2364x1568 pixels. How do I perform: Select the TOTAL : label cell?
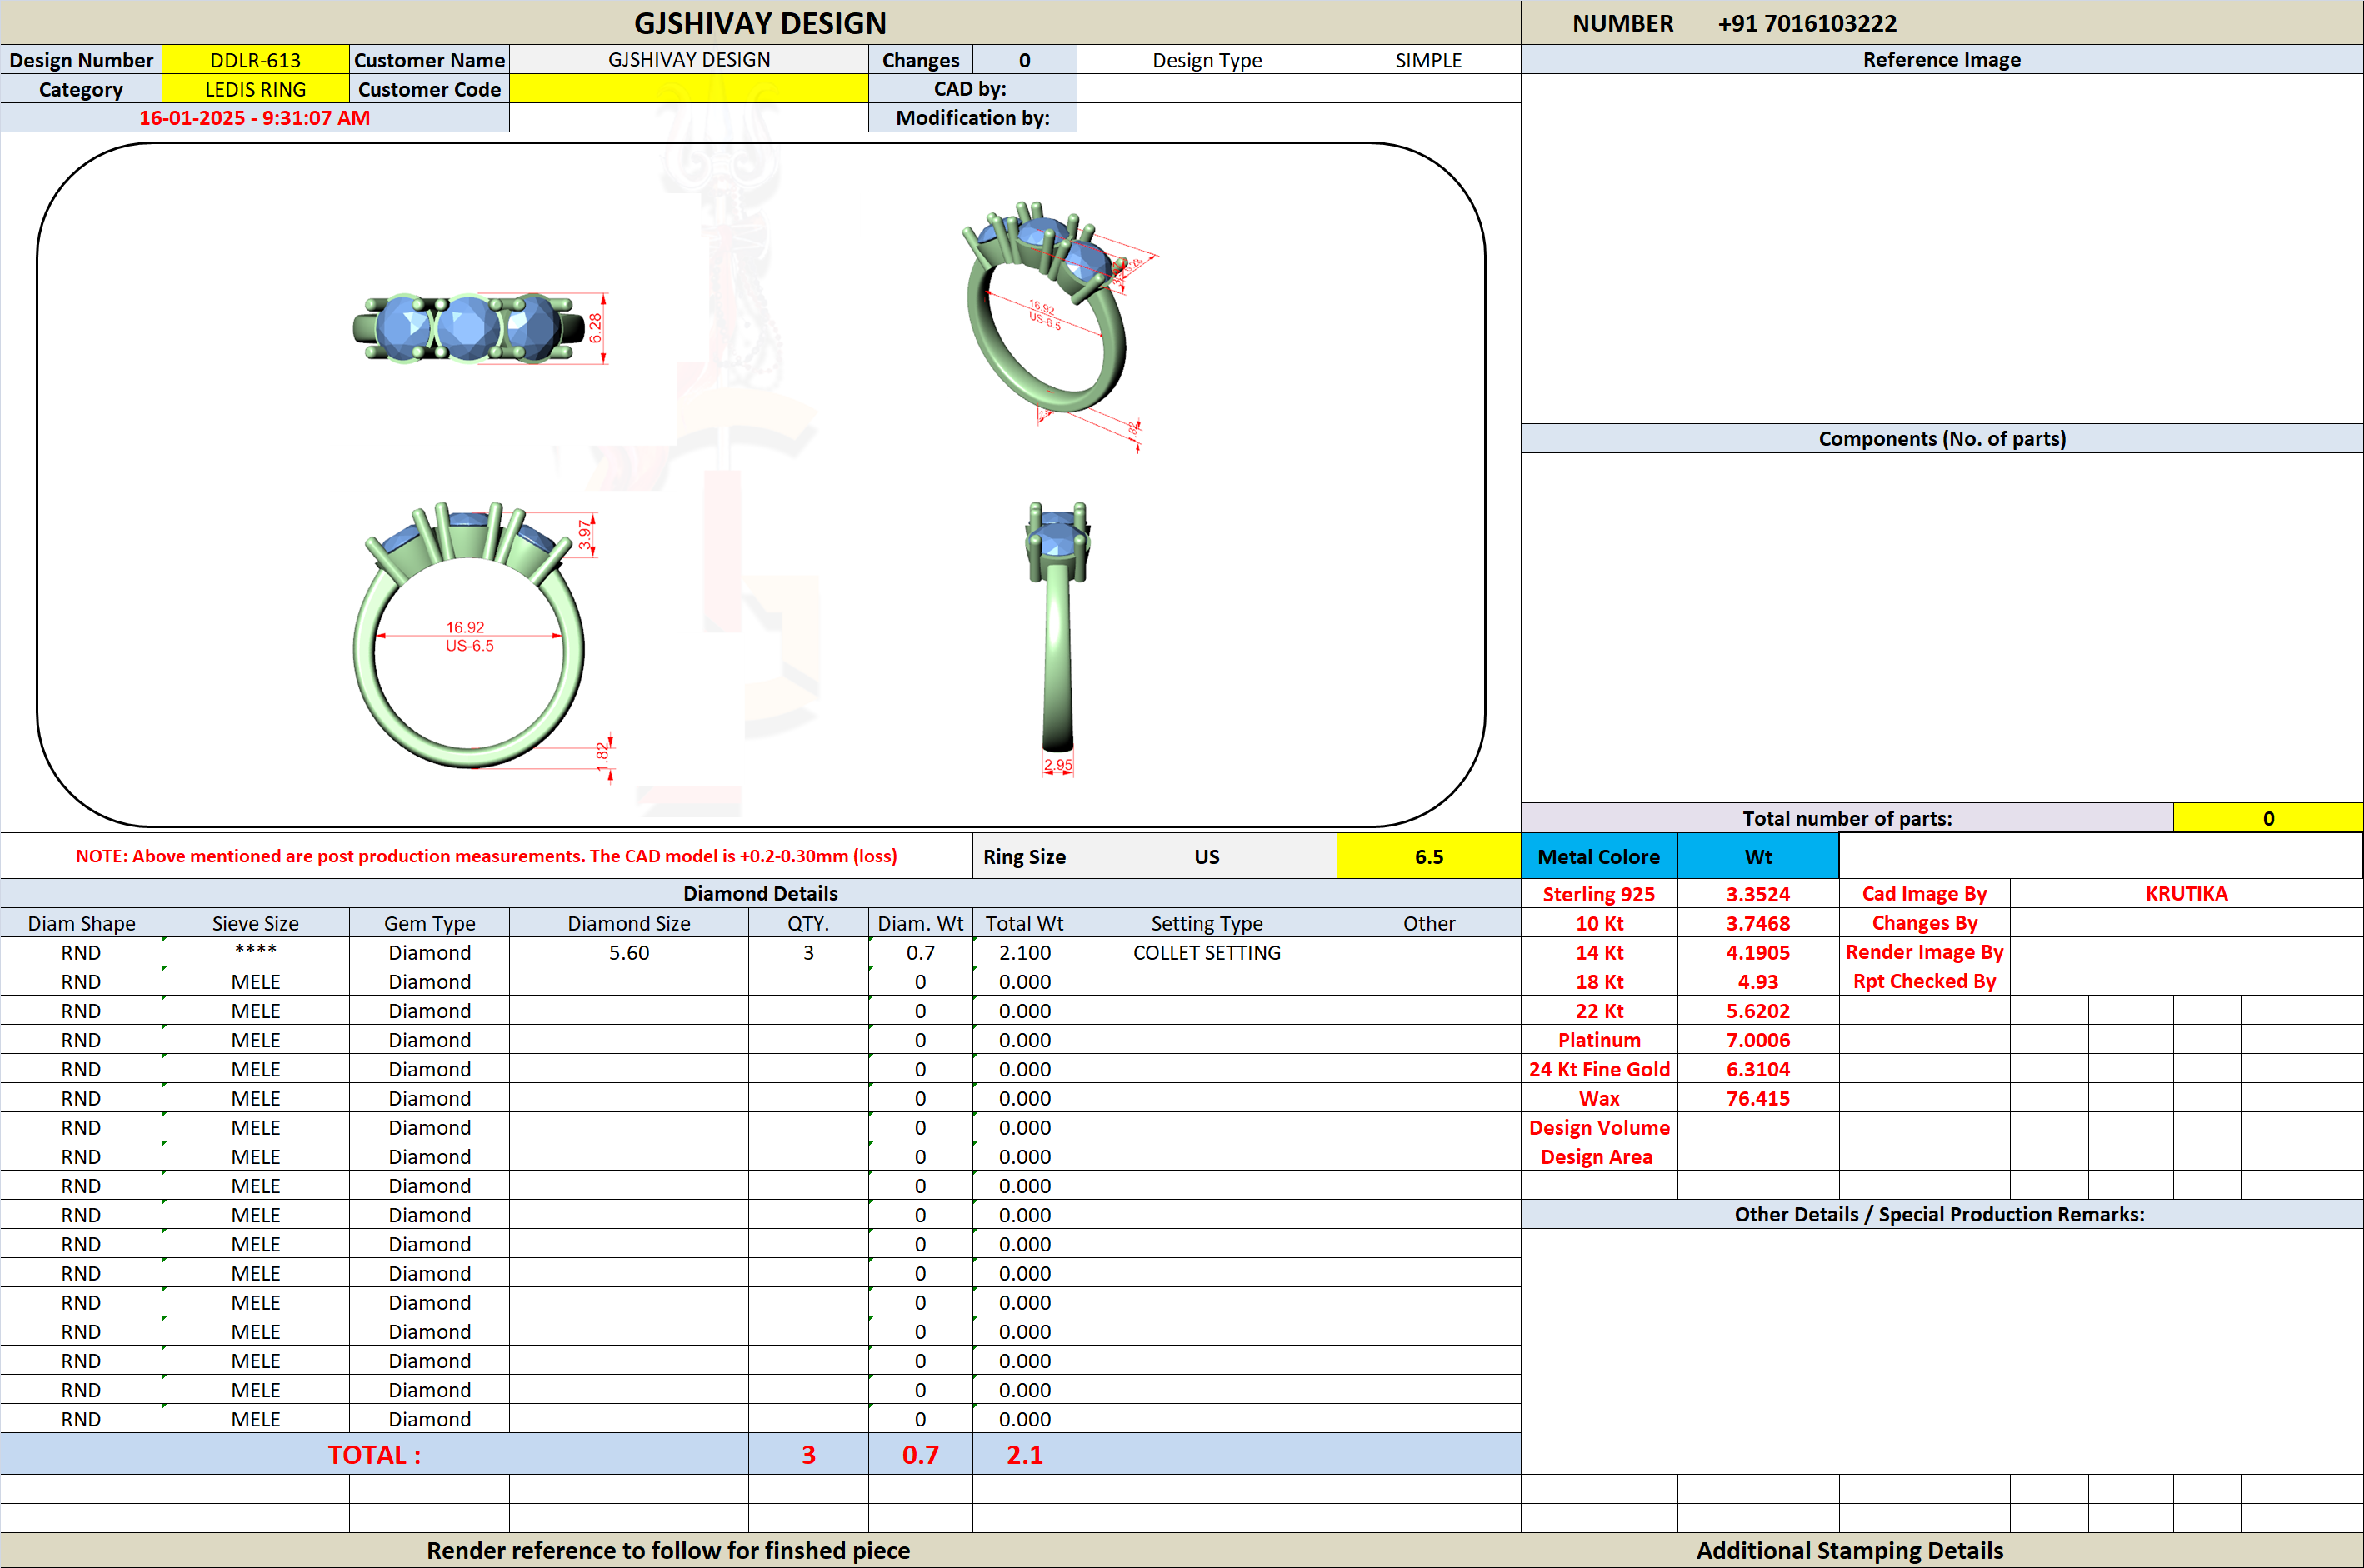pos(374,1454)
